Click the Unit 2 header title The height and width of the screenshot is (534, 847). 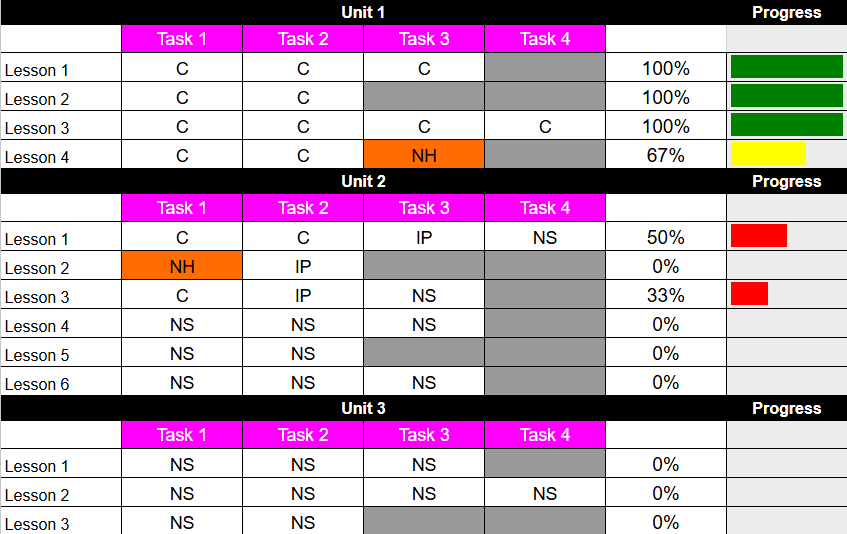(x=363, y=181)
